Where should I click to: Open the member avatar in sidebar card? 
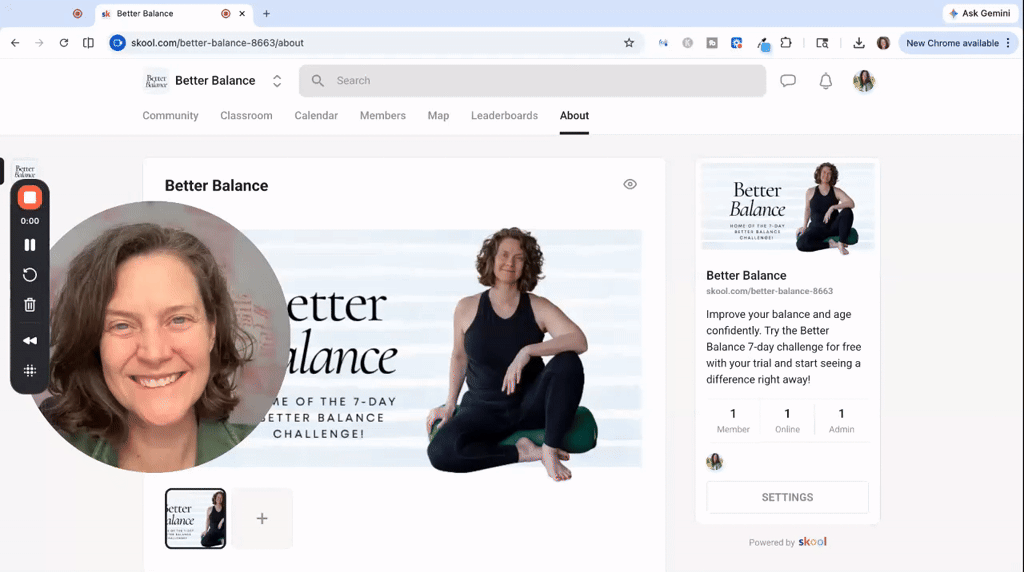pyautogui.click(x=714, y=462)
